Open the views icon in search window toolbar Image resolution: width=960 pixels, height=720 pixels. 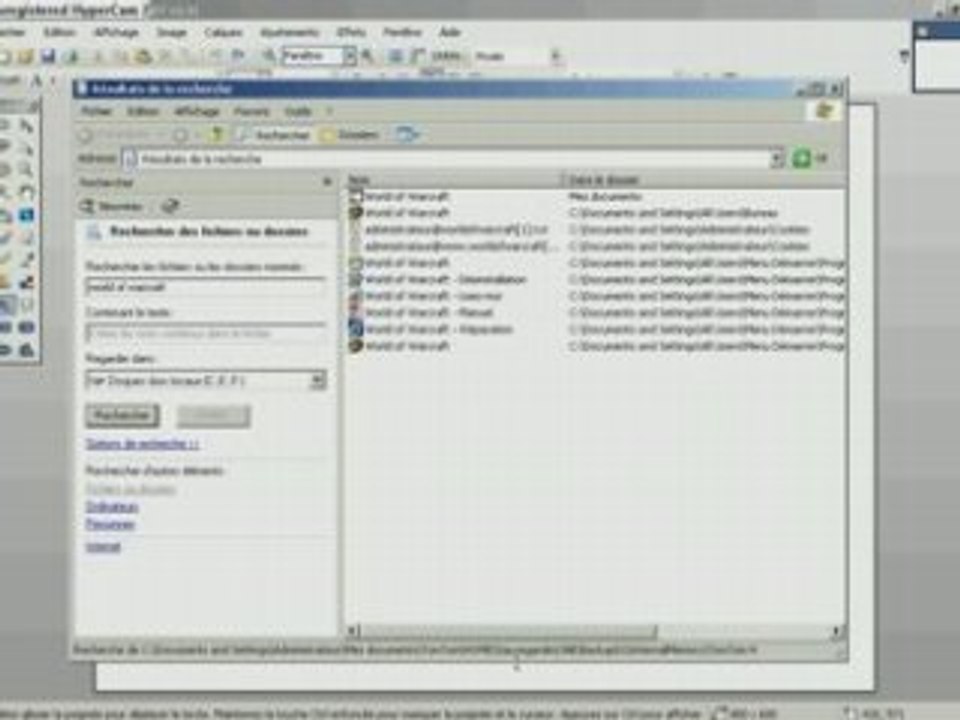point(407,134)
